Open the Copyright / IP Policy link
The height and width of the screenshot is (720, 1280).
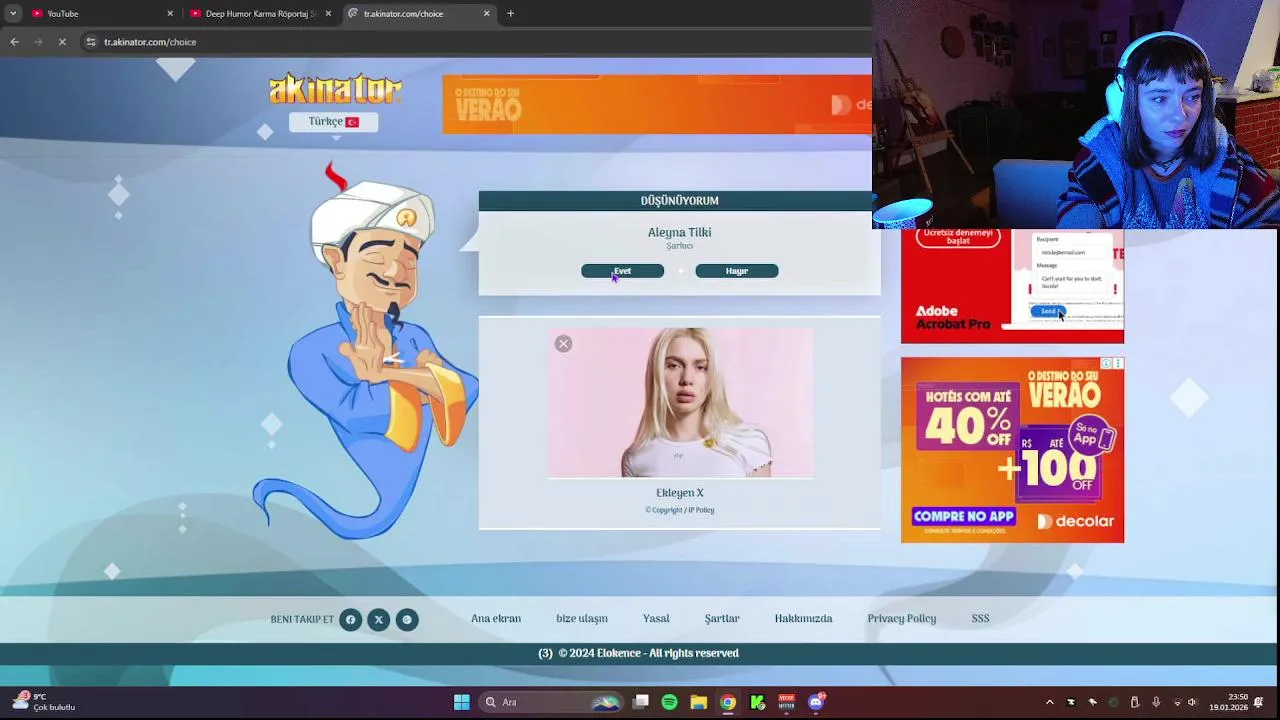pyautogui.click(x=680, y=510)
